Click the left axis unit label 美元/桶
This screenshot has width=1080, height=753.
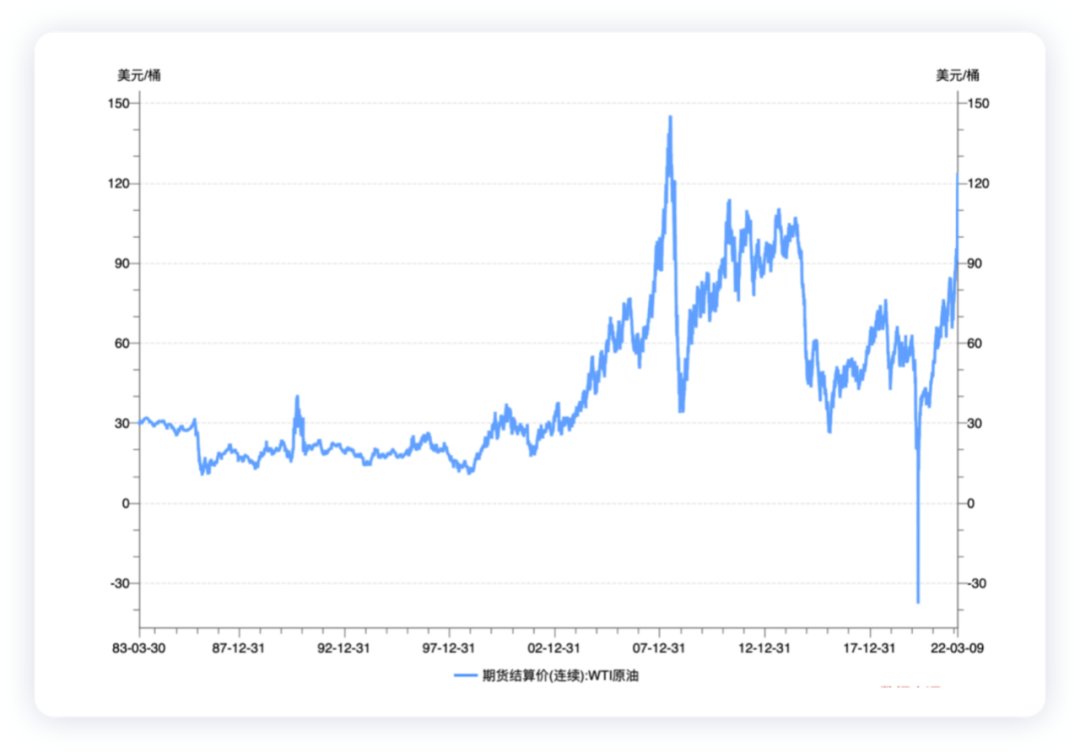tap(139, 75)
